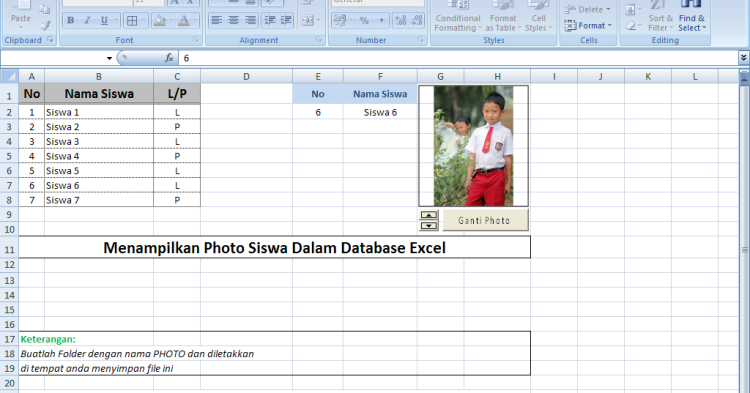
Task: Toggle Italic formatting in the Font group
Action: tap(88, 21)
